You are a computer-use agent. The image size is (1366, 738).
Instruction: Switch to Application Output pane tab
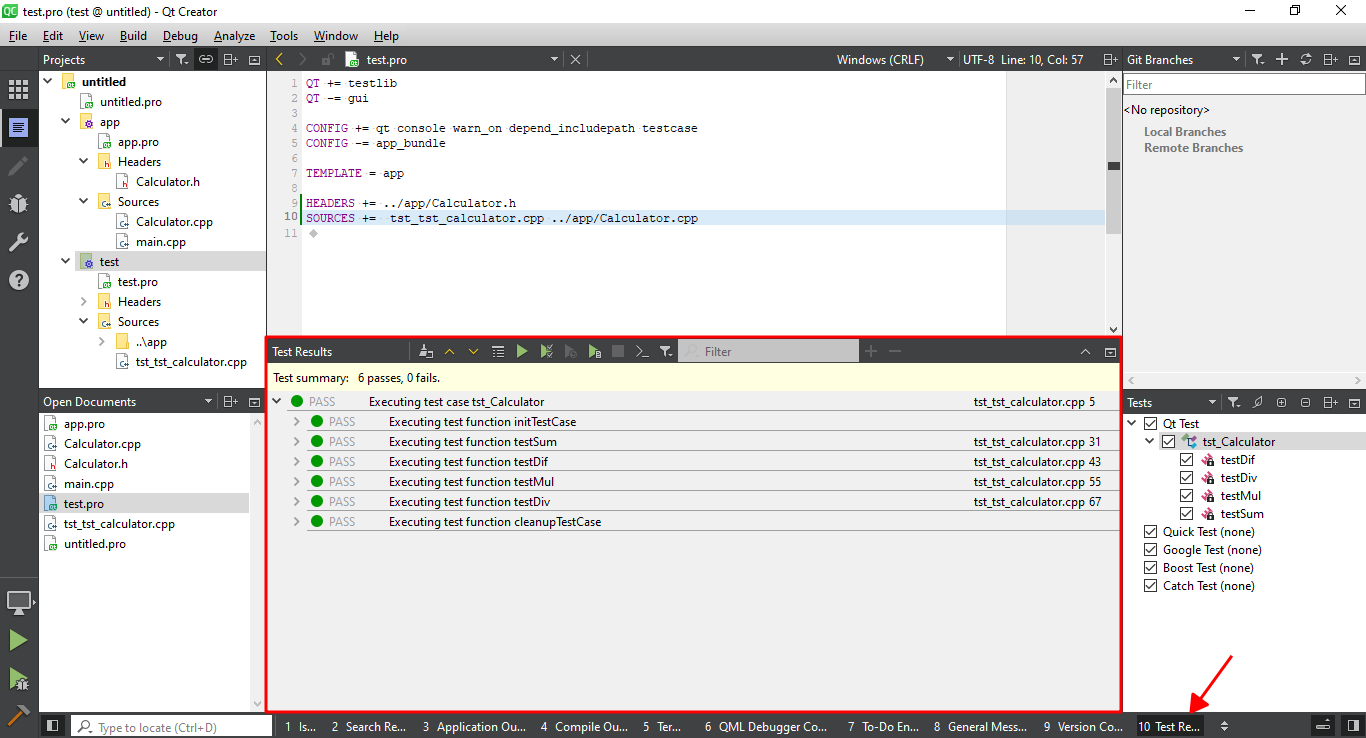[475, 727]
